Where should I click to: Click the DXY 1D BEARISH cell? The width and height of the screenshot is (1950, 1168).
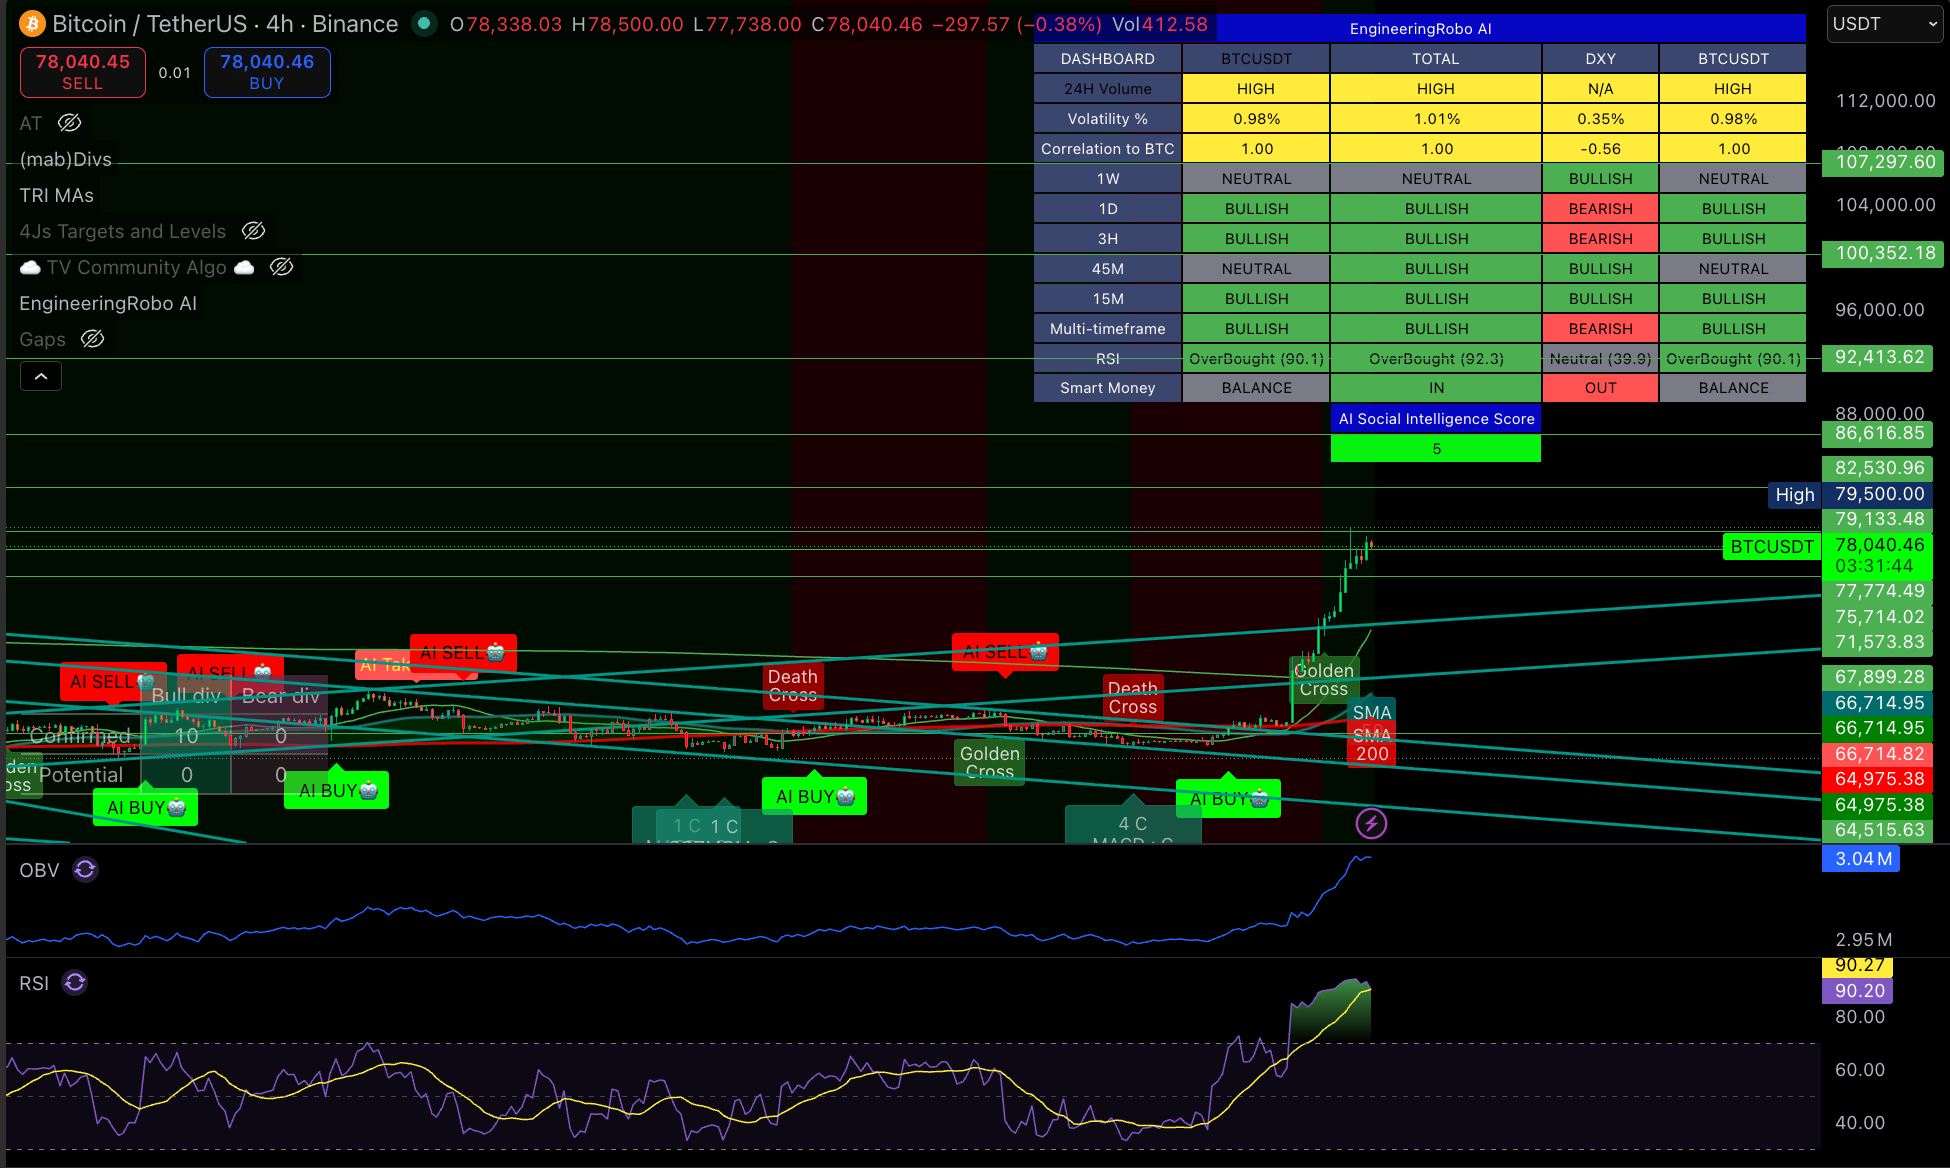1601,209
